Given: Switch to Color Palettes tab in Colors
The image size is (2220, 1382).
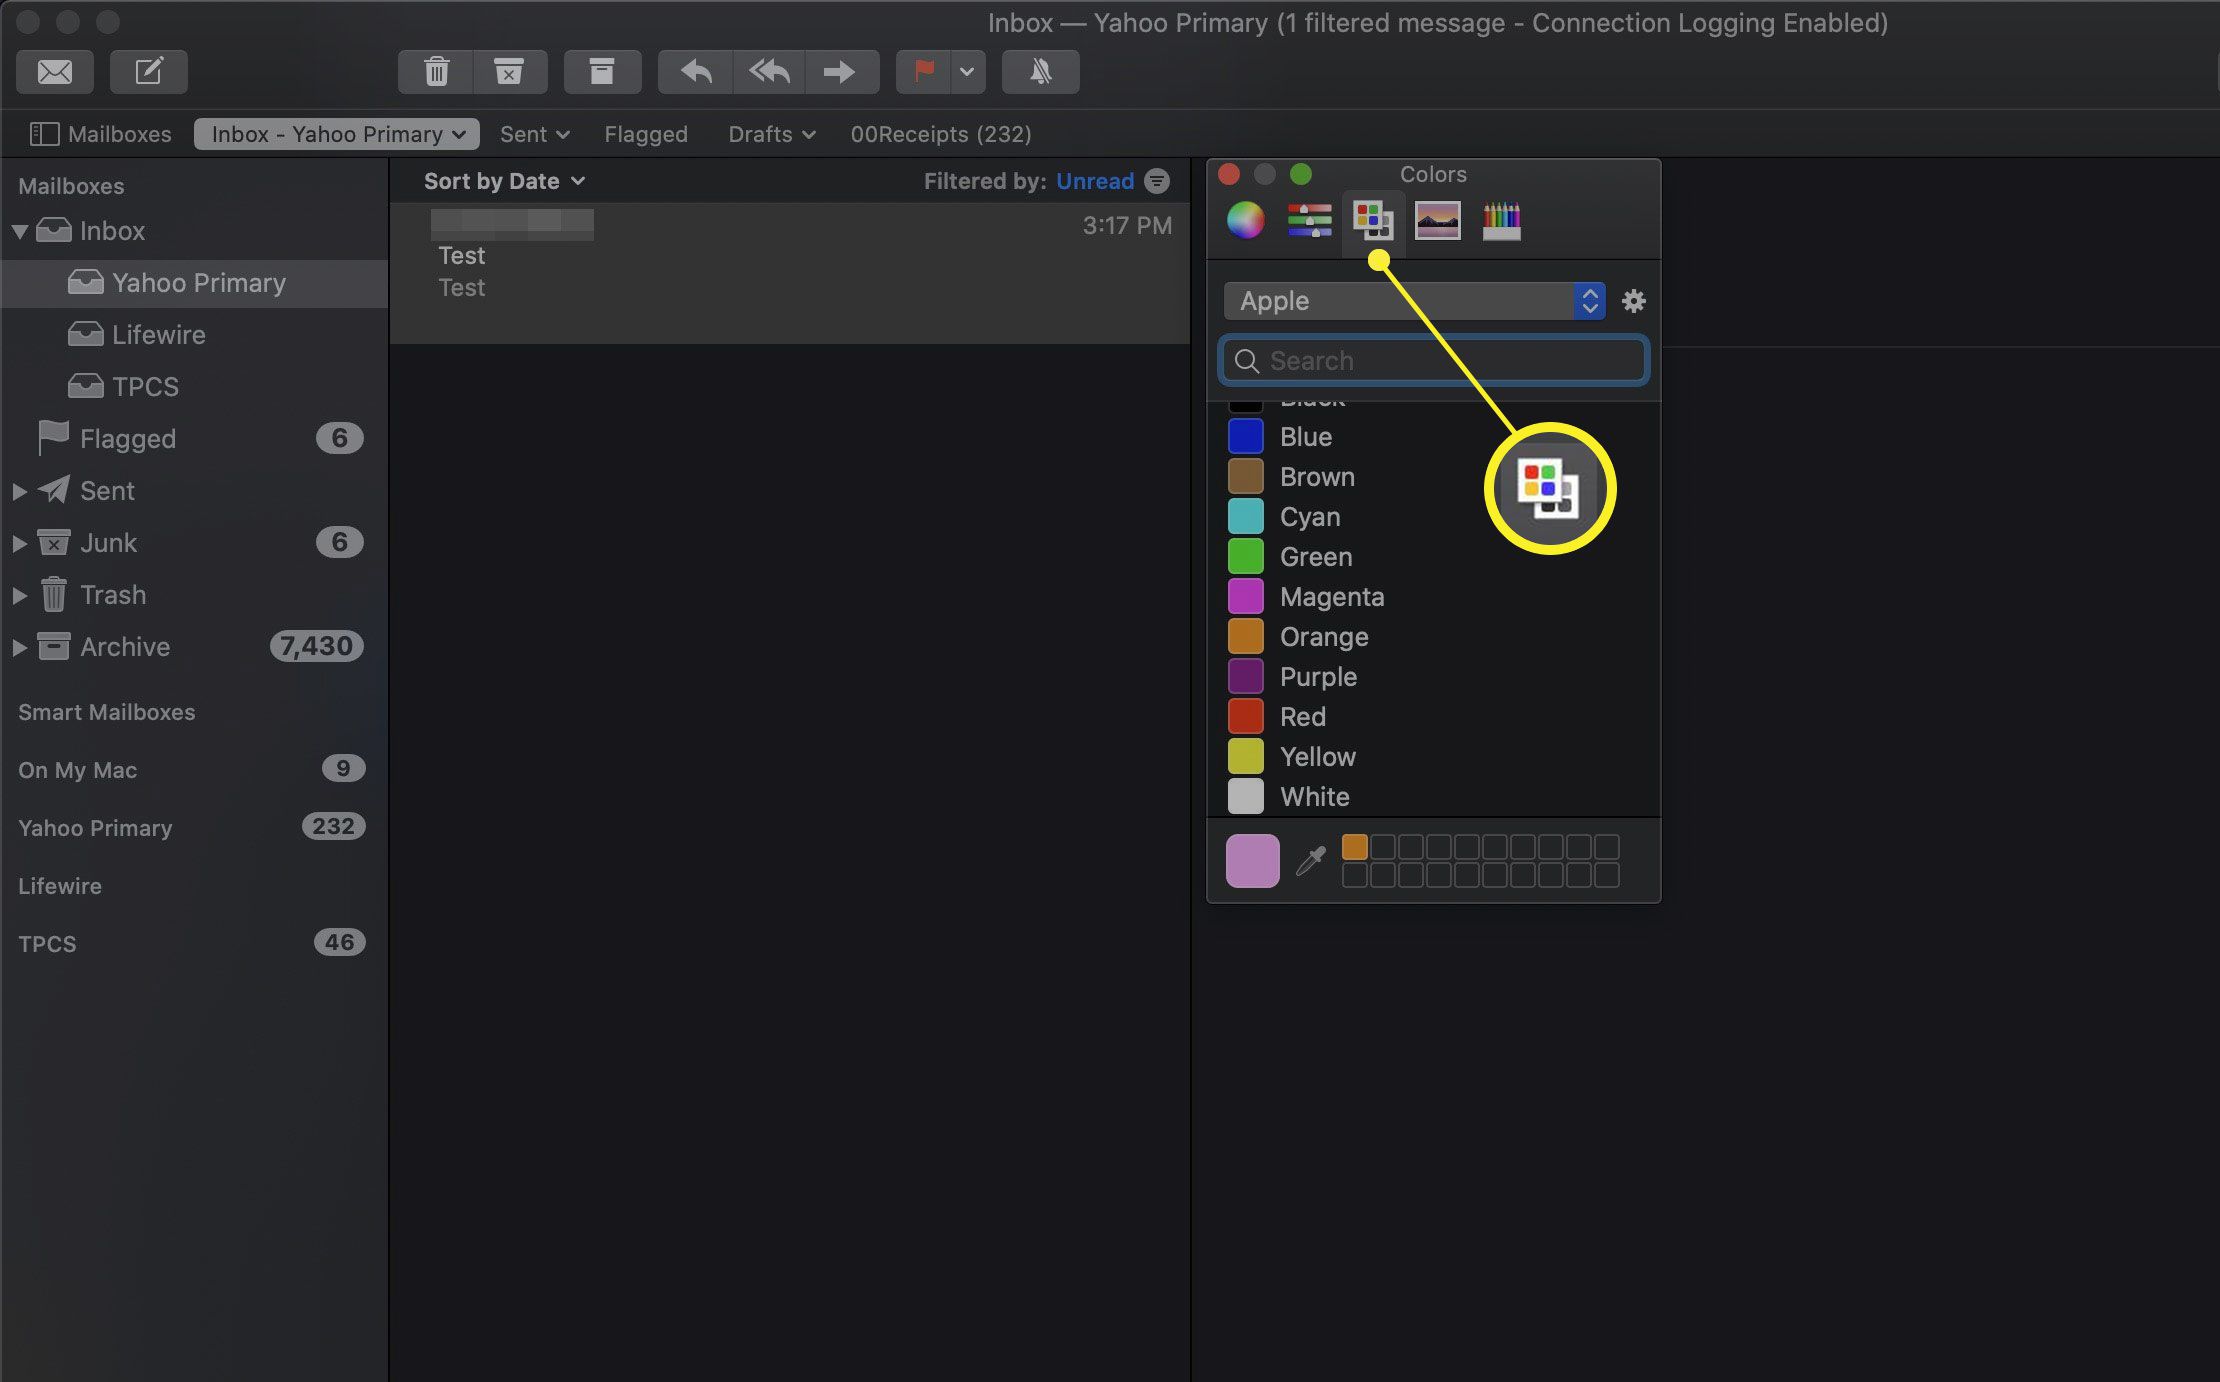Looking at the screenshot, I should (1373, 220).
